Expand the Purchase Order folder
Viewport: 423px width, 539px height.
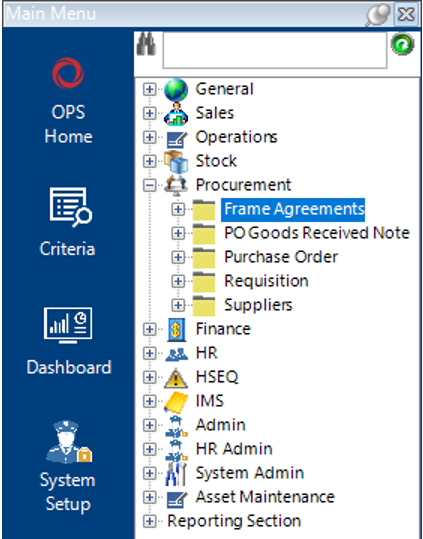(x=178, y=257)
